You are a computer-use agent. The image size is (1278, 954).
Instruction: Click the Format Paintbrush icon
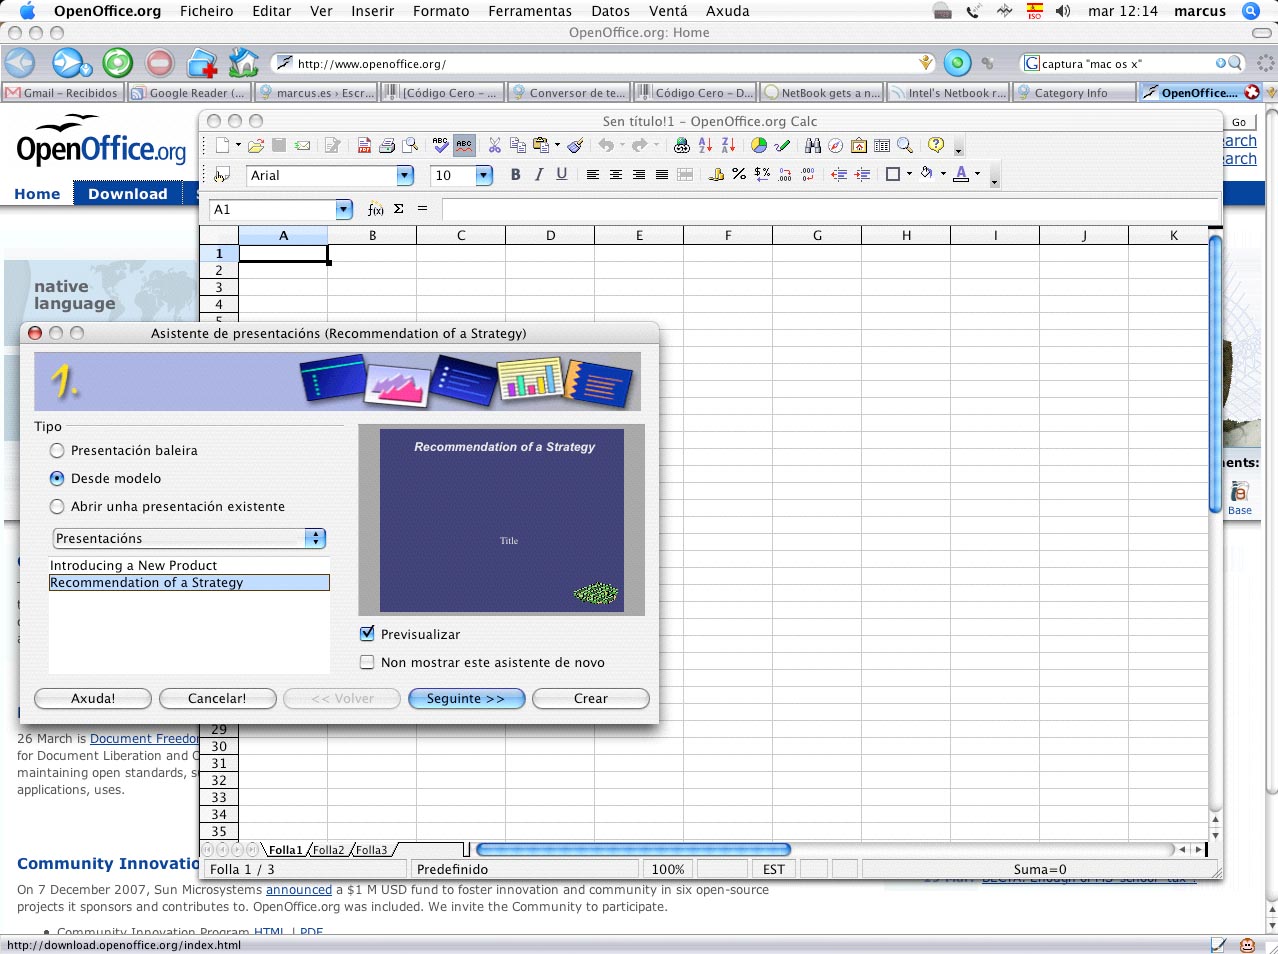[575, 146]
